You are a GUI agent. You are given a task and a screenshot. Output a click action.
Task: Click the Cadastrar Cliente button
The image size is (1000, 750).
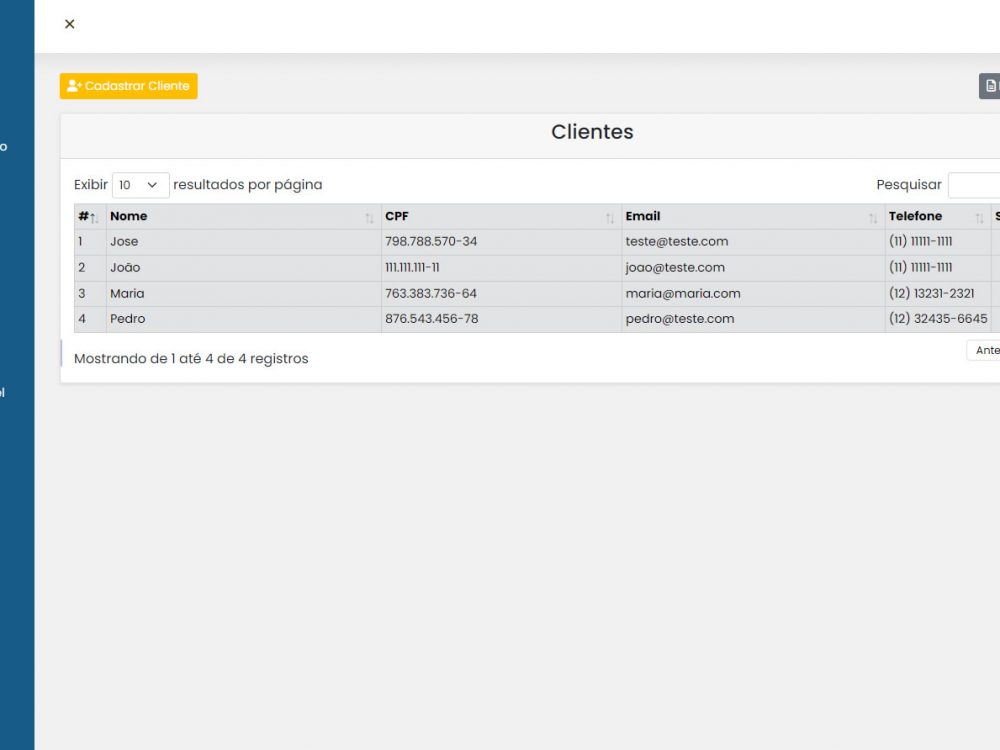point(129,86)
